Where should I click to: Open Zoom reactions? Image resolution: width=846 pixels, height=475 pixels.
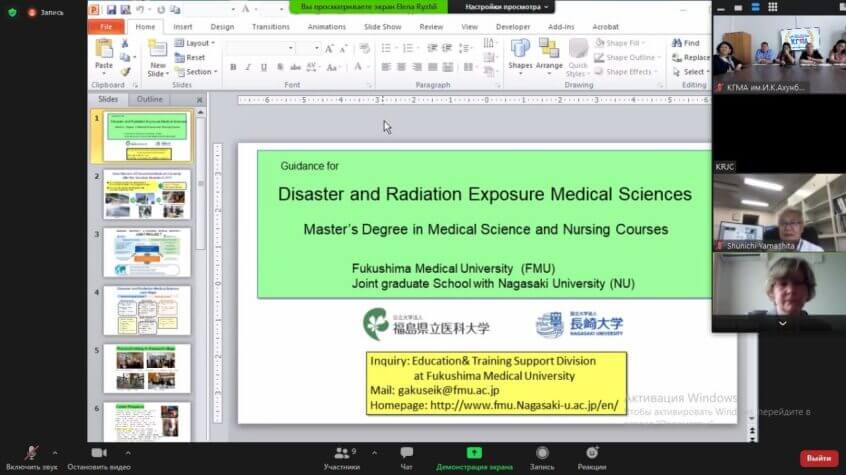tap(591, 457)
